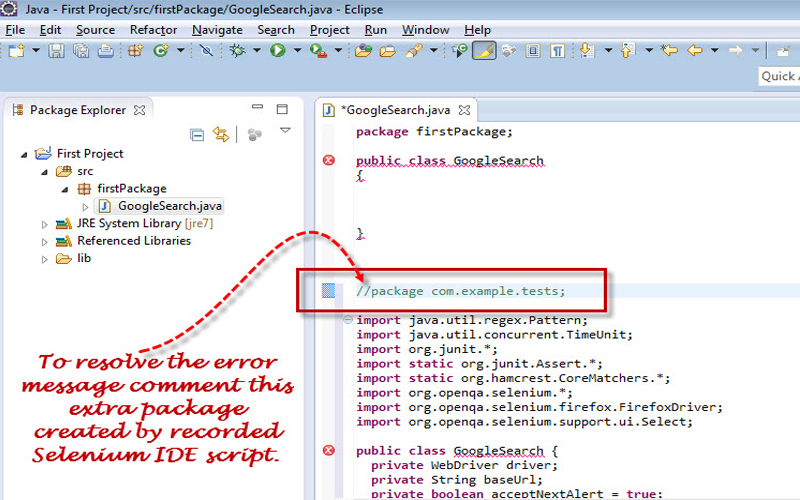Toggle Skip All Breakpoints icon

pyautogui.click(x=206, y=51)
